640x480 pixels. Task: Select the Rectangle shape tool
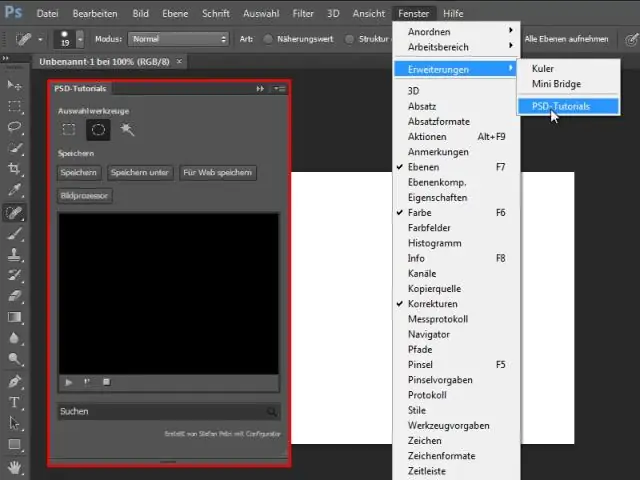(15, 444)
